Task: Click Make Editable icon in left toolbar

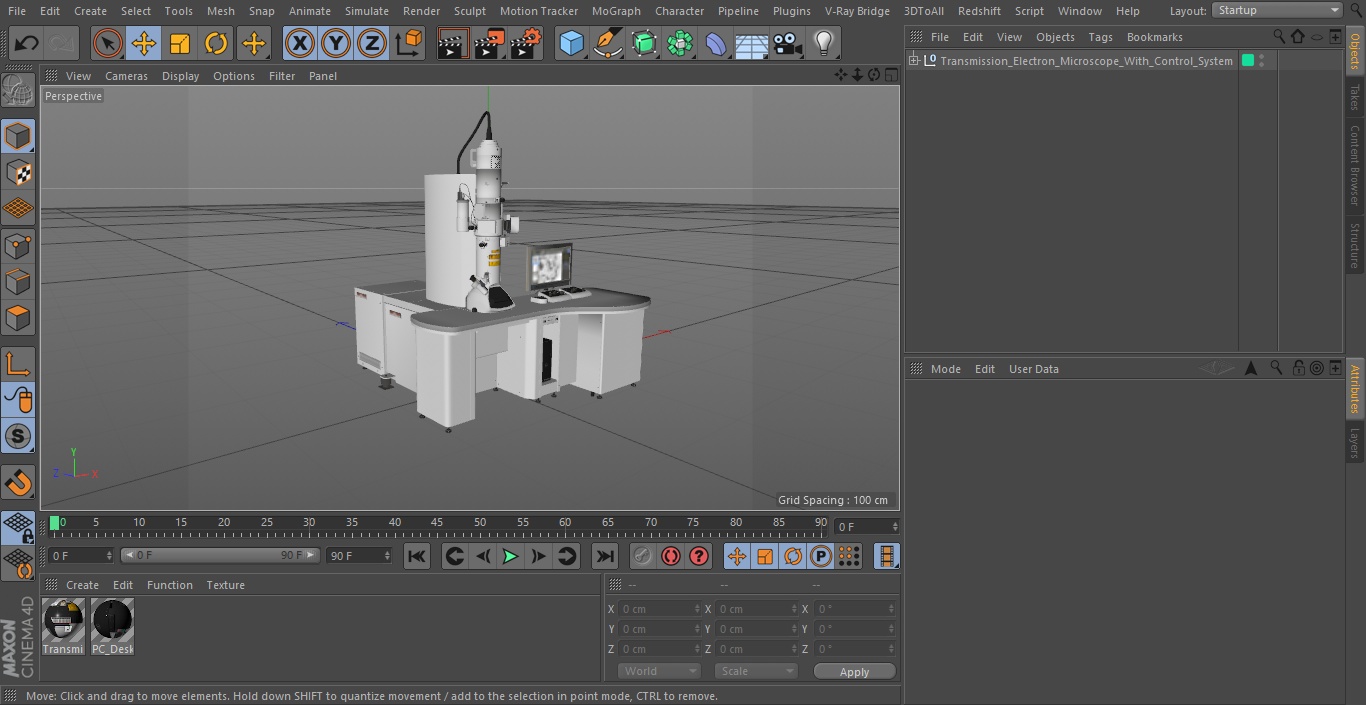Action: pos(18,91)
